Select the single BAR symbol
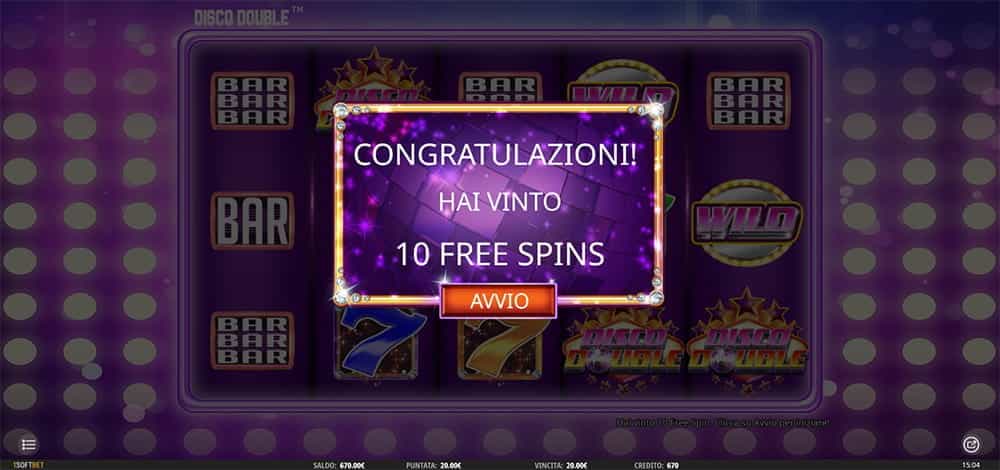Viewport: 1000px width, 470px height. (252, 221)
